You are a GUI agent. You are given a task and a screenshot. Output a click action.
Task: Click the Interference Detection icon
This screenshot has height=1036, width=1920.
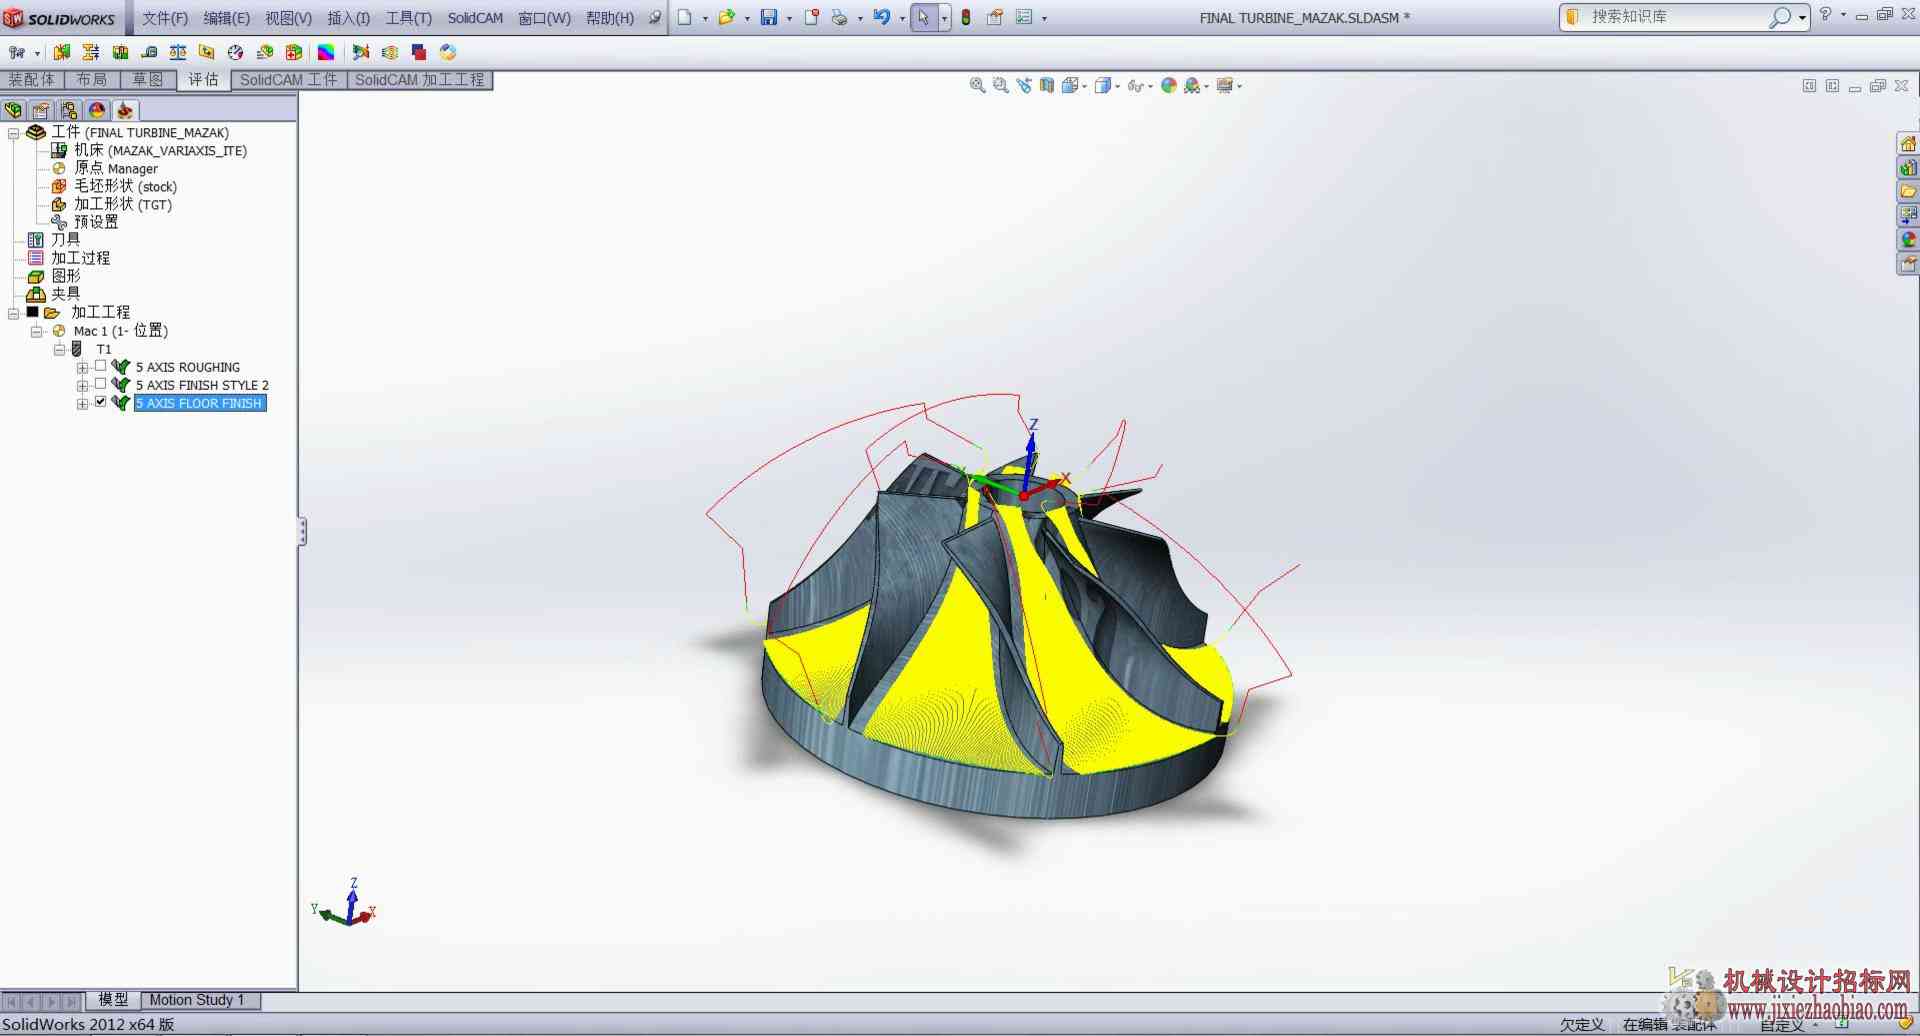[x=62, y=52]
